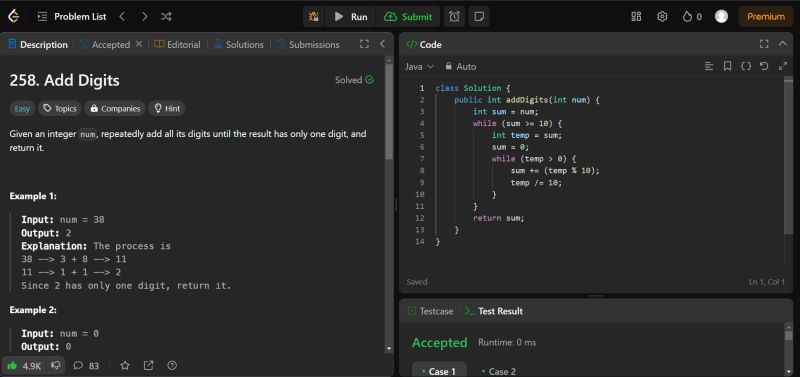Click the 'Accepted' result heading
The width and height of the screenshot is (800, 377).
439,343
